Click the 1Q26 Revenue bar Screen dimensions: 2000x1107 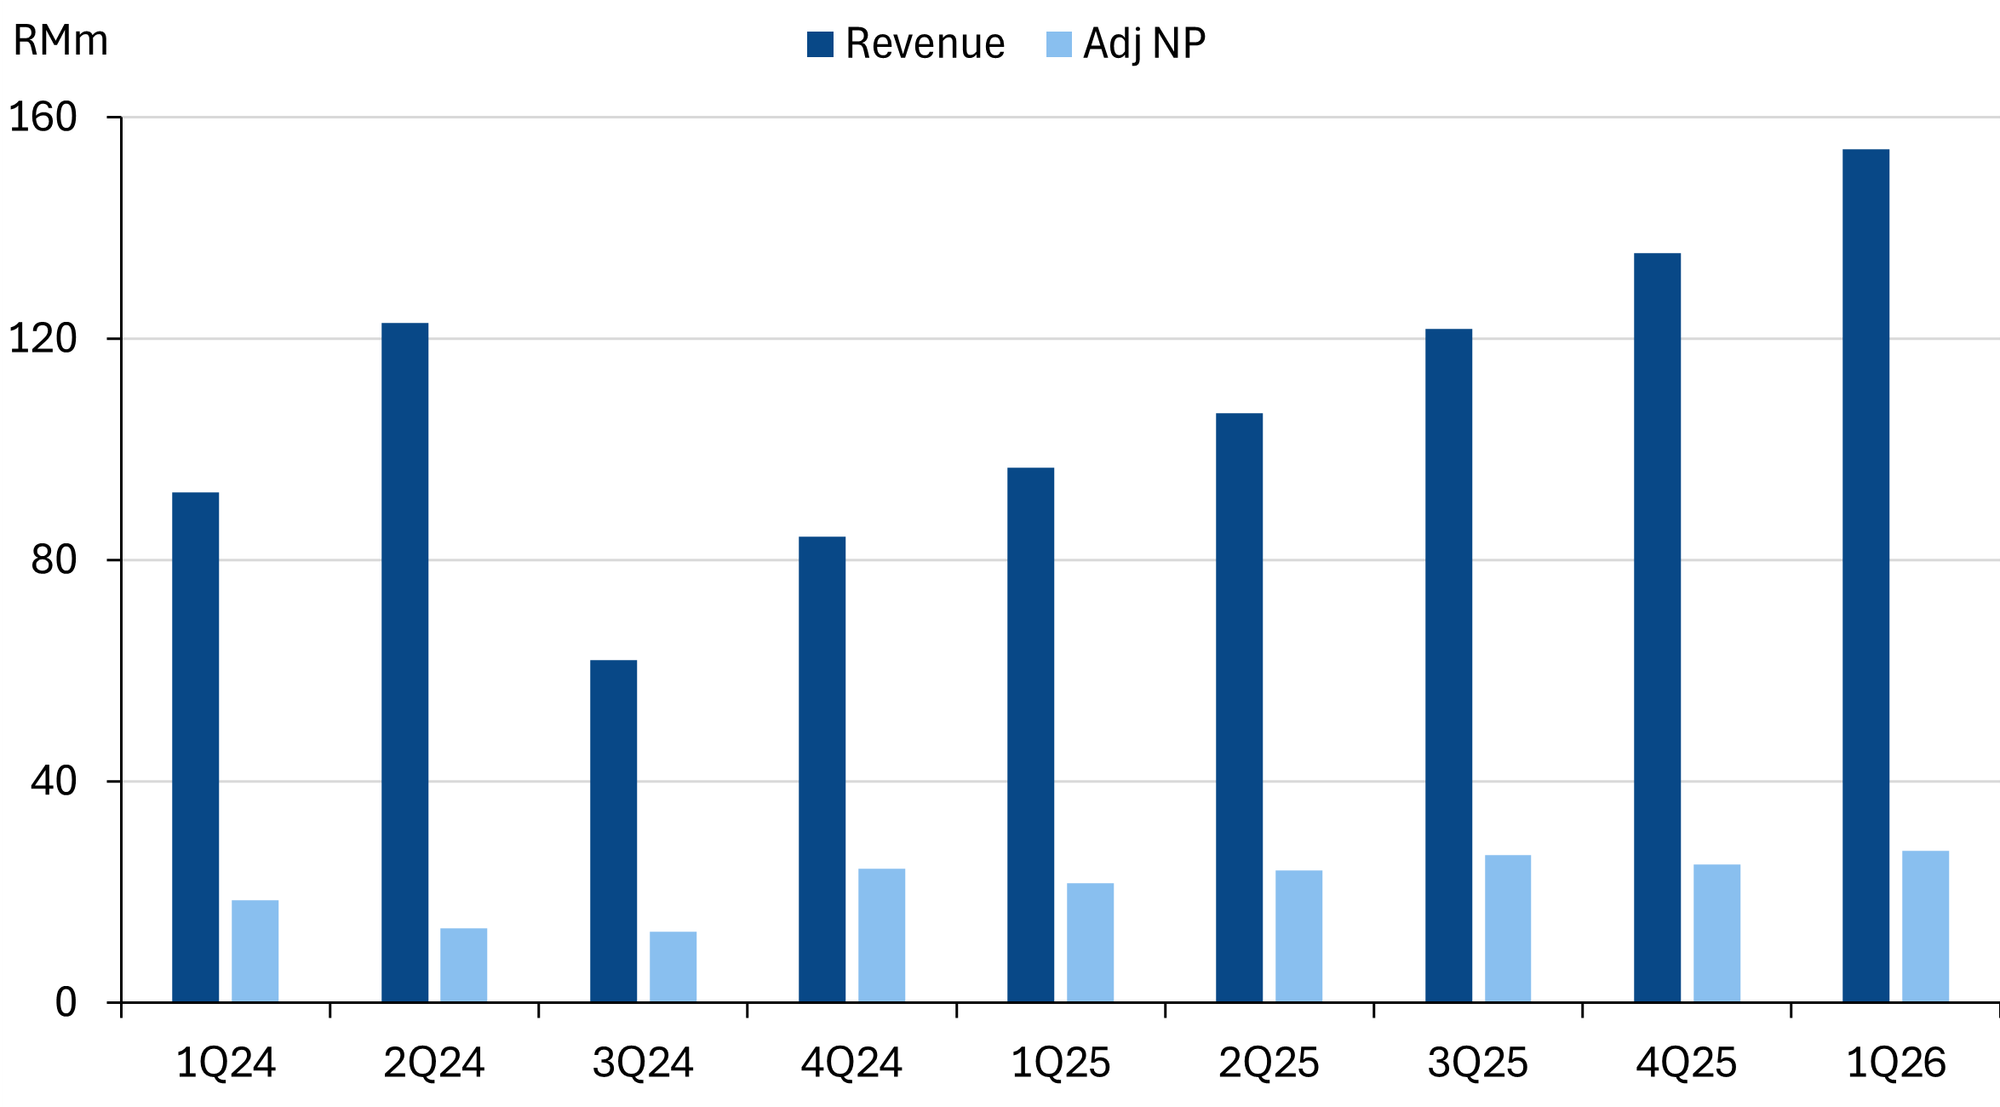[x=1865, y=575]
